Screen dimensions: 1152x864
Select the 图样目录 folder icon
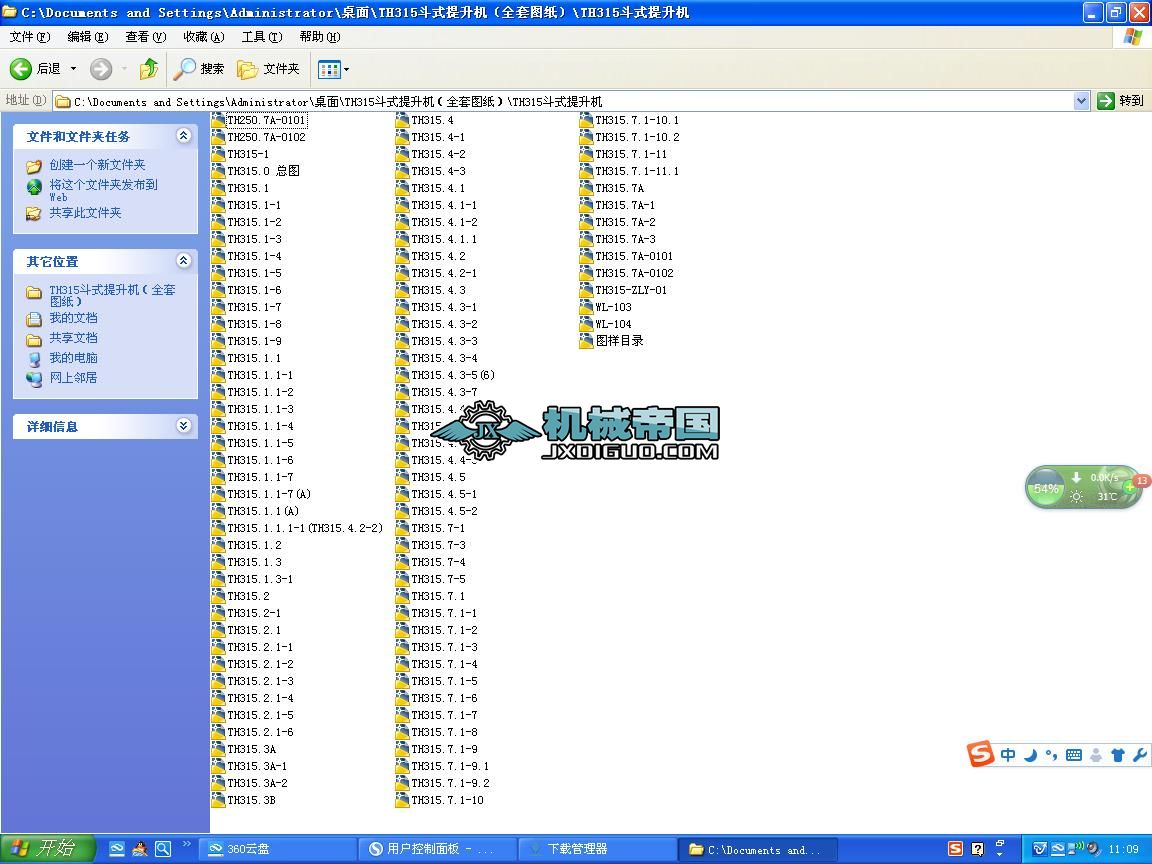(586, 341)
